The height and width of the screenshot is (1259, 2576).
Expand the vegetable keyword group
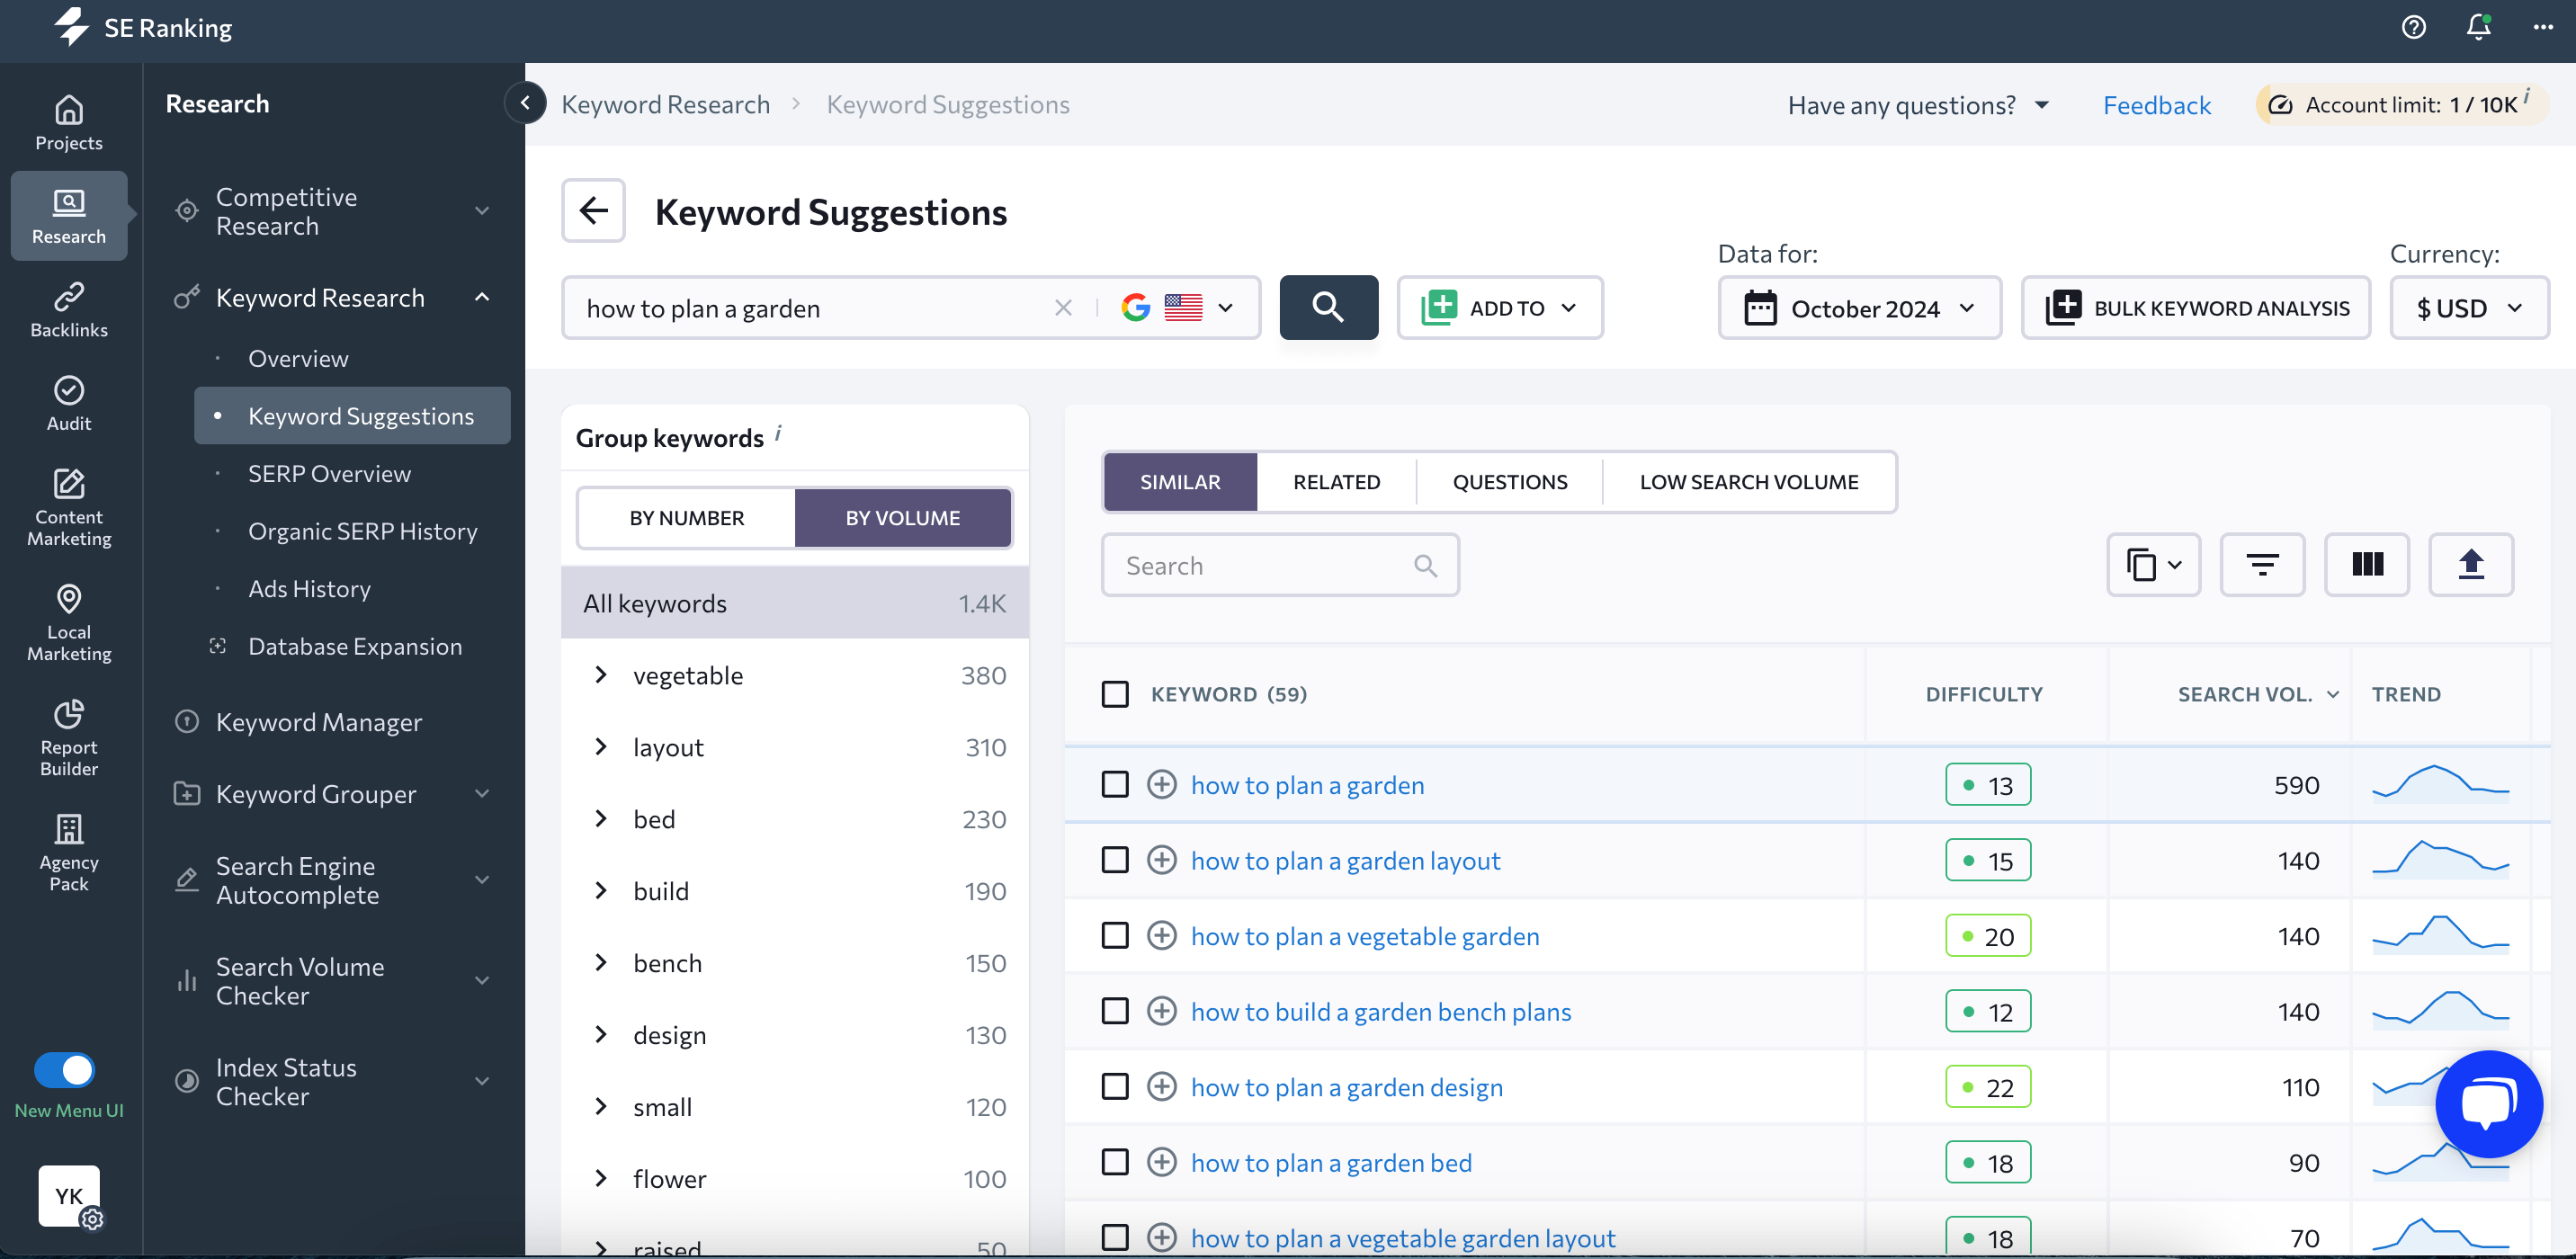click(x=602, y=673)
